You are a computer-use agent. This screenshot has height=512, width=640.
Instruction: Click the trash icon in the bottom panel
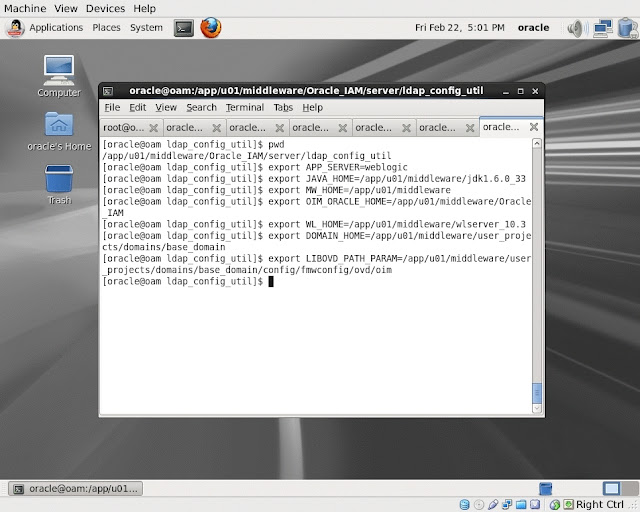tap(546, 488)
